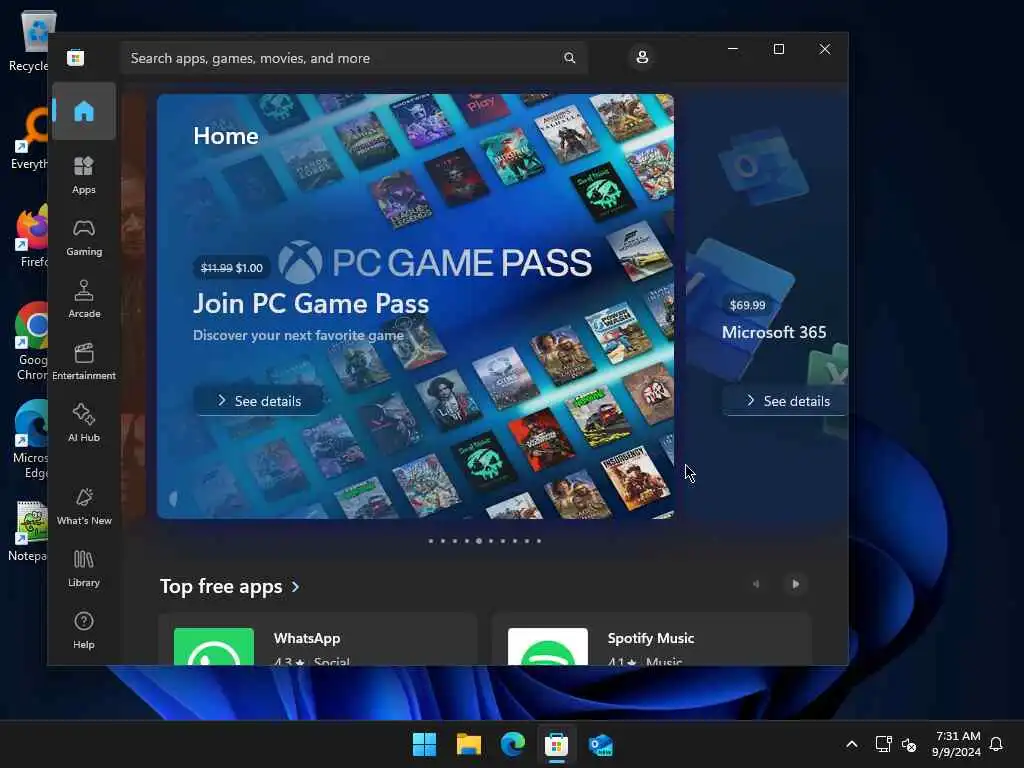This screenshot has height=768, width=1024.
Task: Select the last carousel page dot
Action: click(x=539, y=541)
